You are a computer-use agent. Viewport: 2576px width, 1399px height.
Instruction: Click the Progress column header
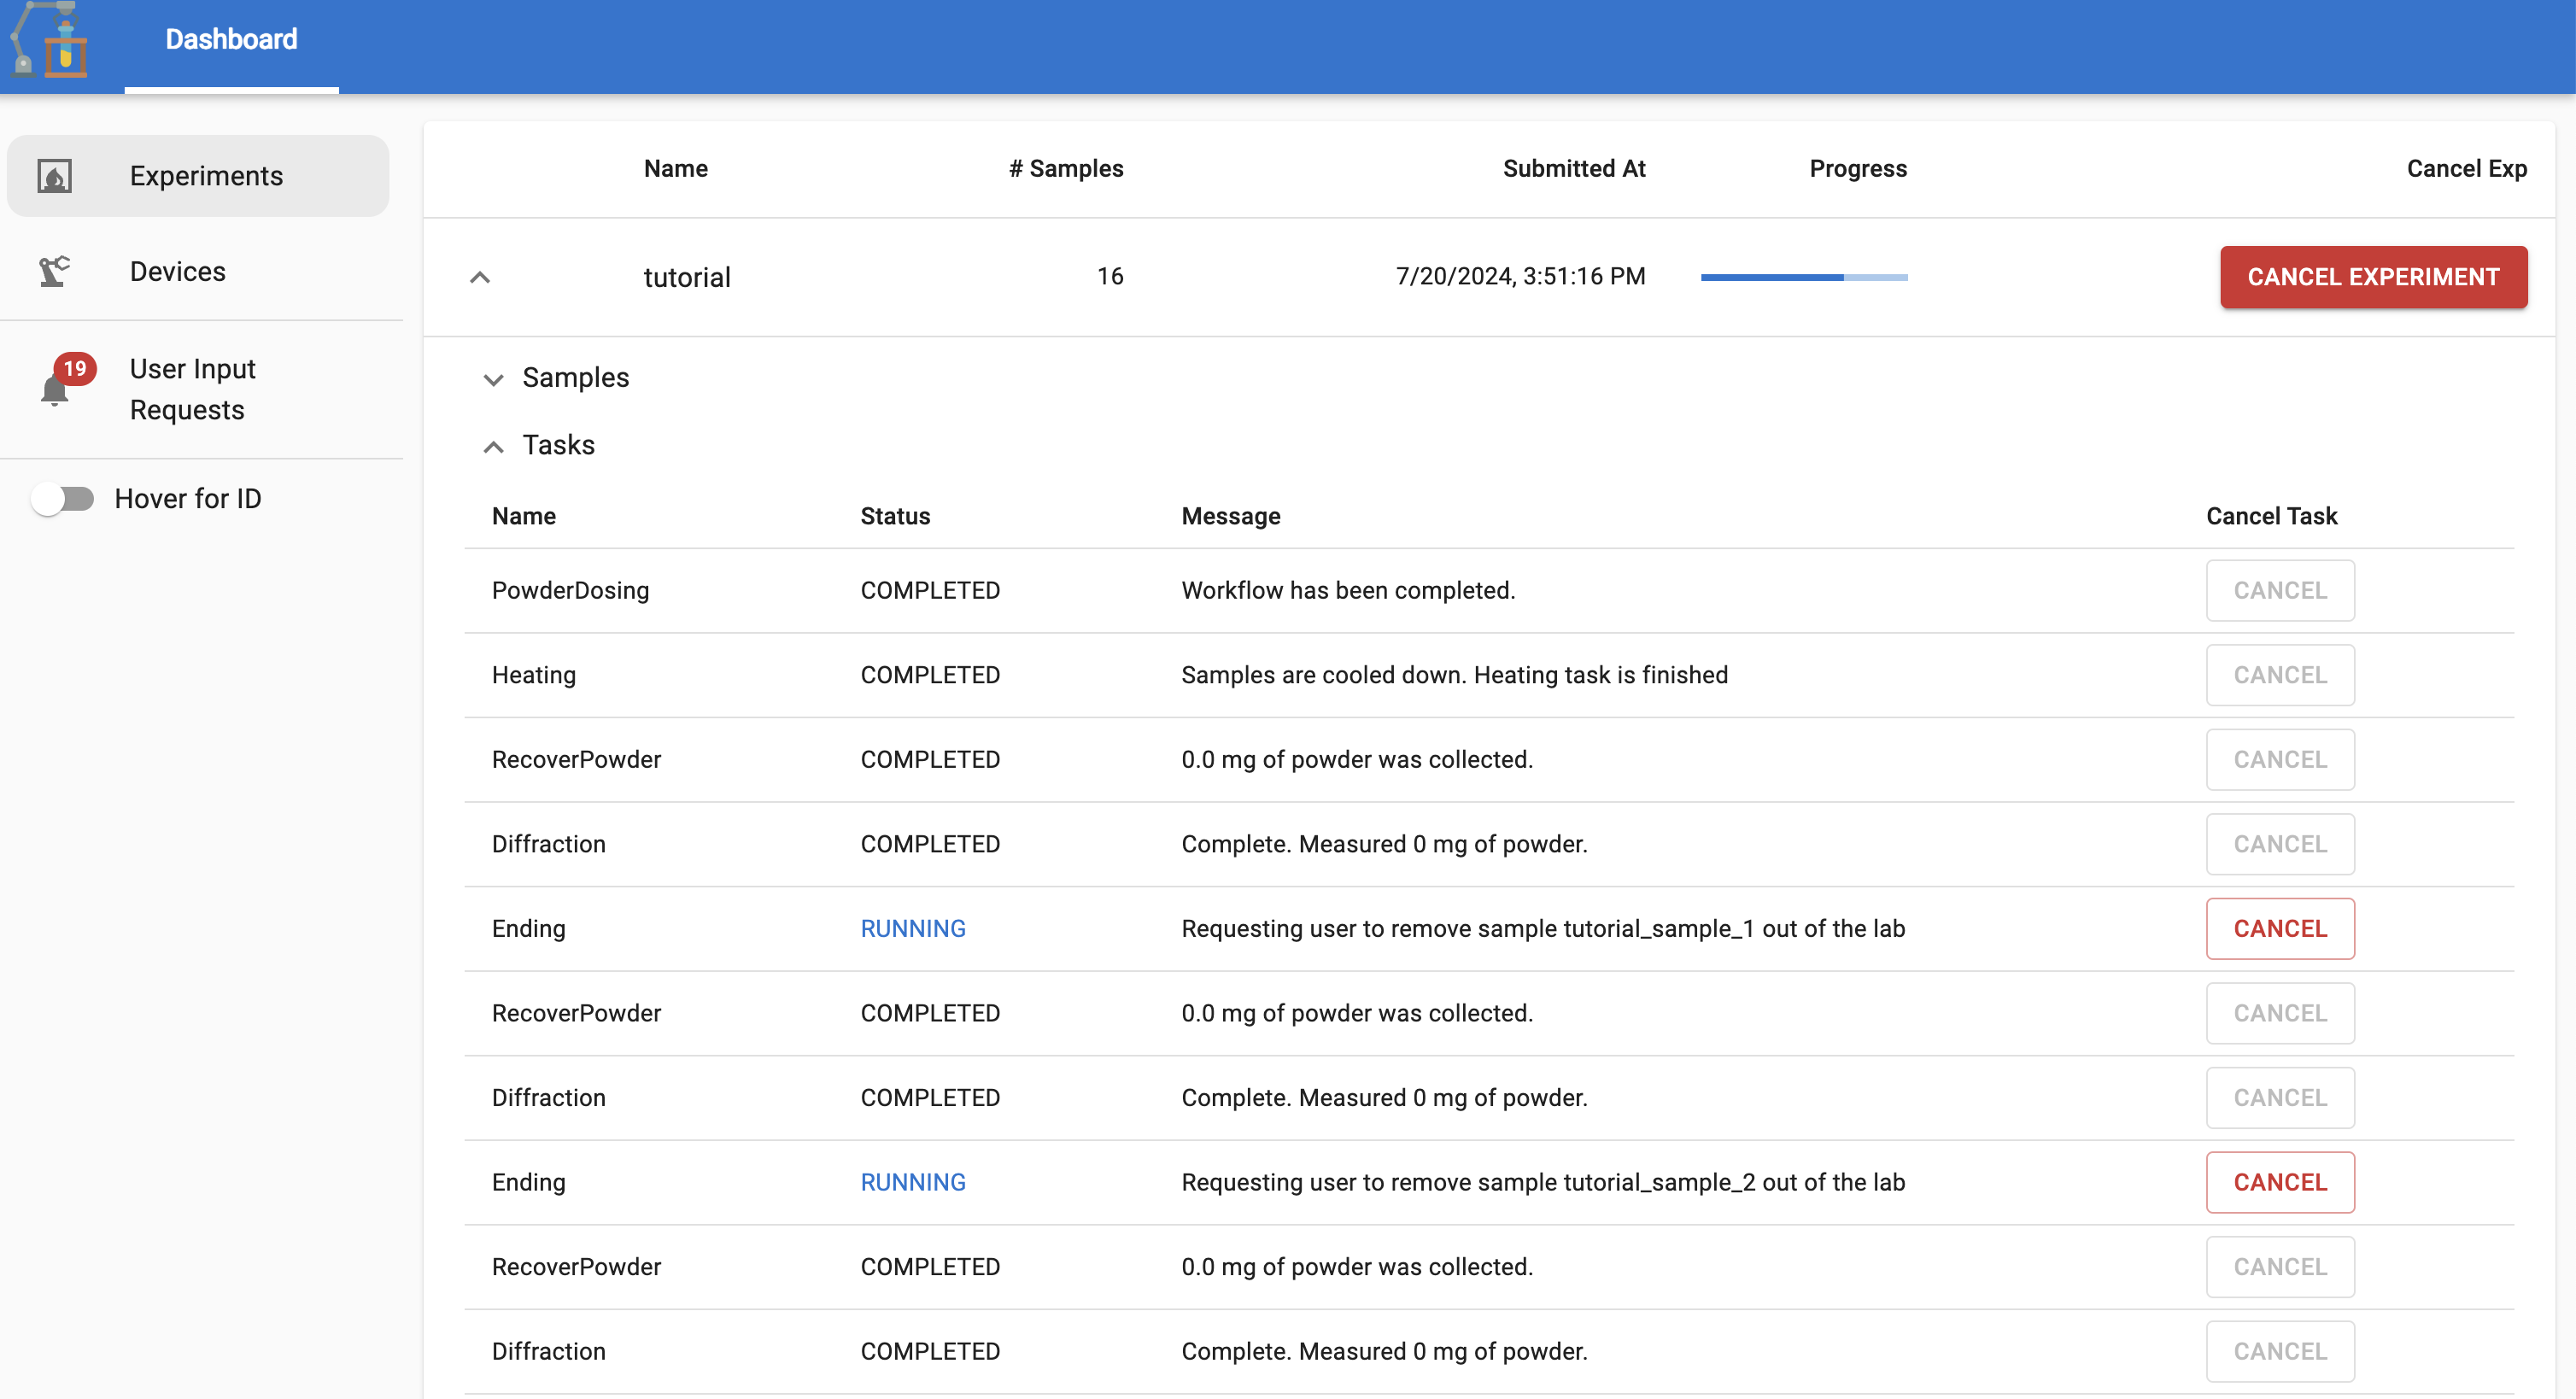[x=1858, y=168]
